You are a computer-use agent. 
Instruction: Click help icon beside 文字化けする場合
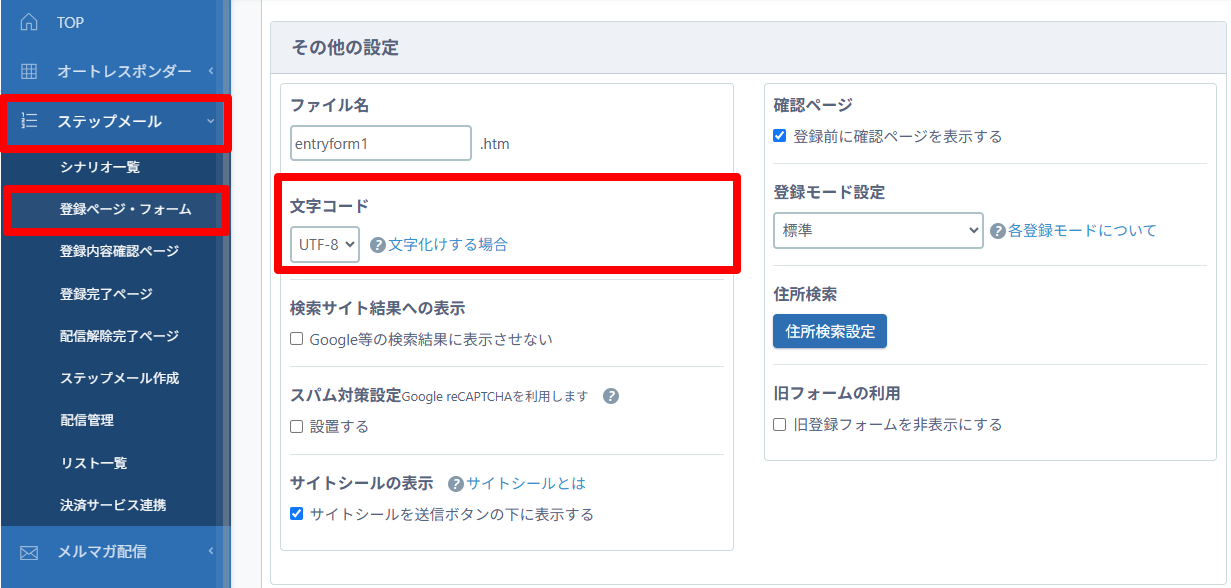coord(378,245)
